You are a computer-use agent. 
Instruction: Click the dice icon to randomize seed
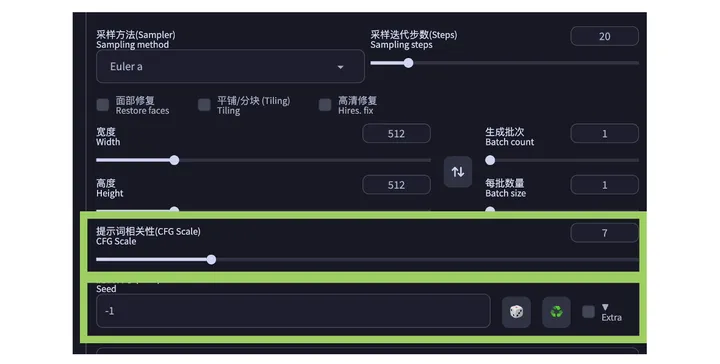pyautogui.click(x=516, y=312)
